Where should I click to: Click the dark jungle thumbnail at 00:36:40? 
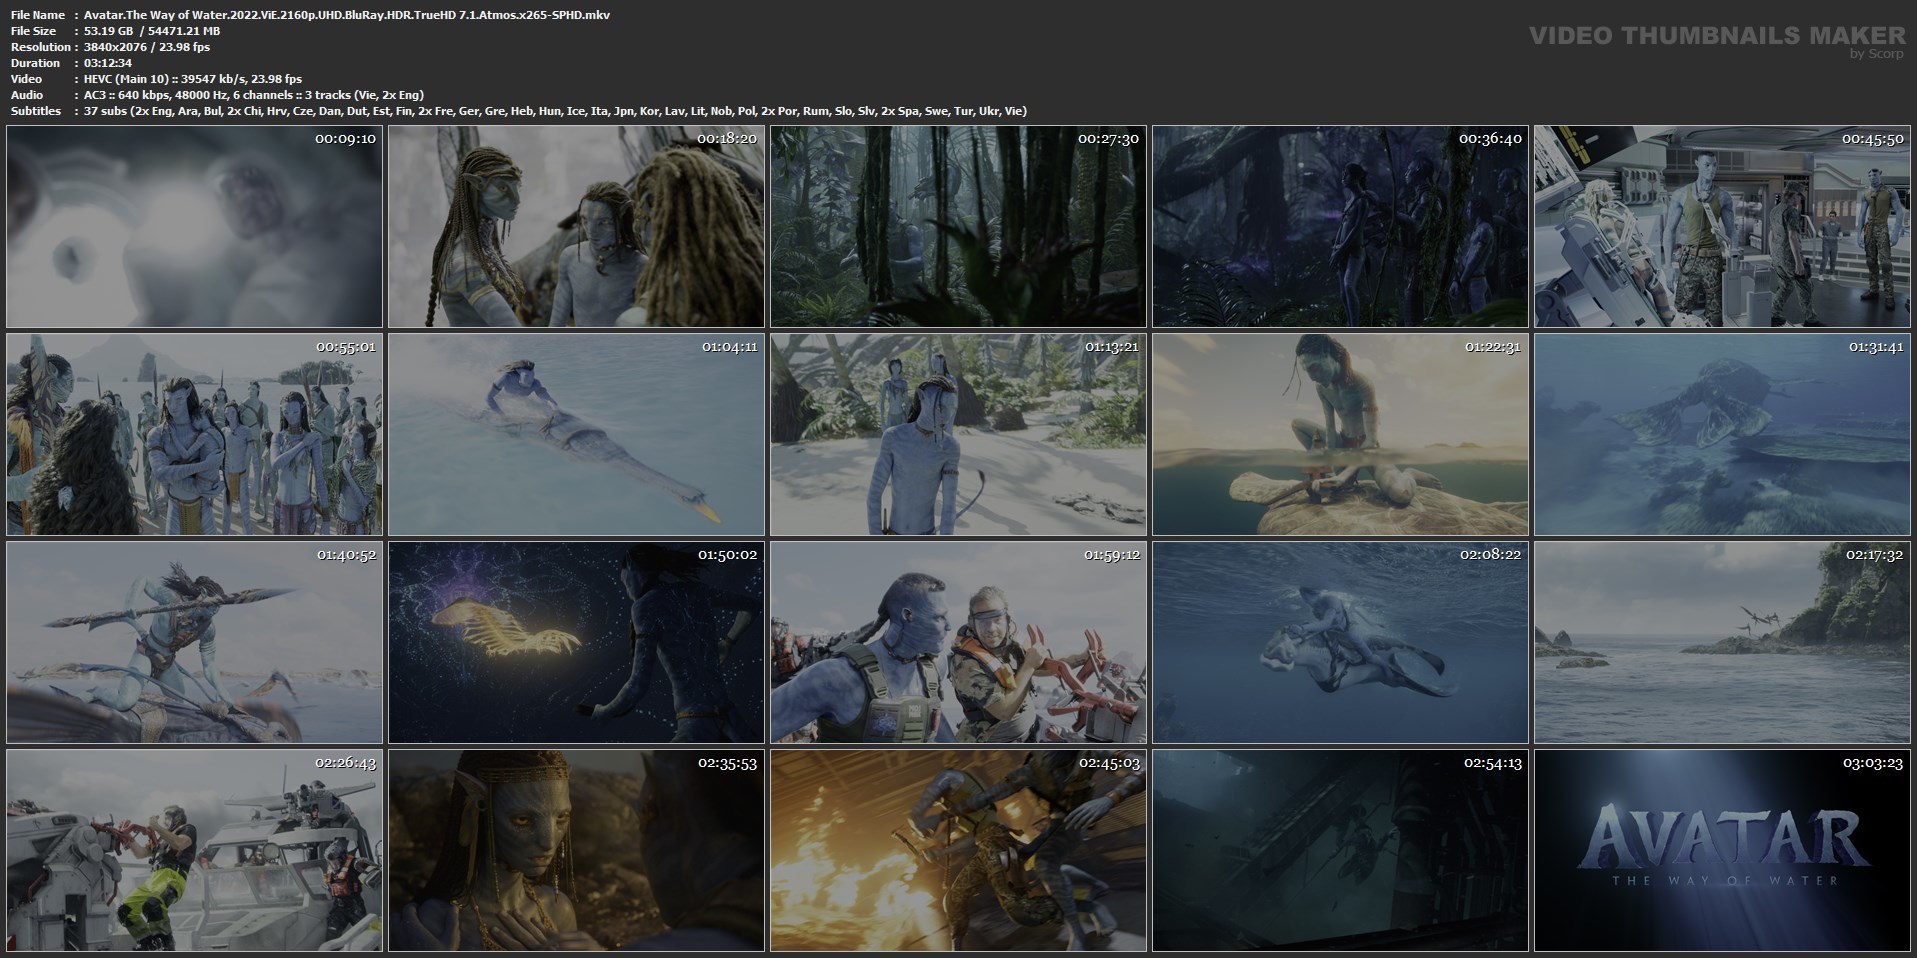click(x=1340, y=227)
